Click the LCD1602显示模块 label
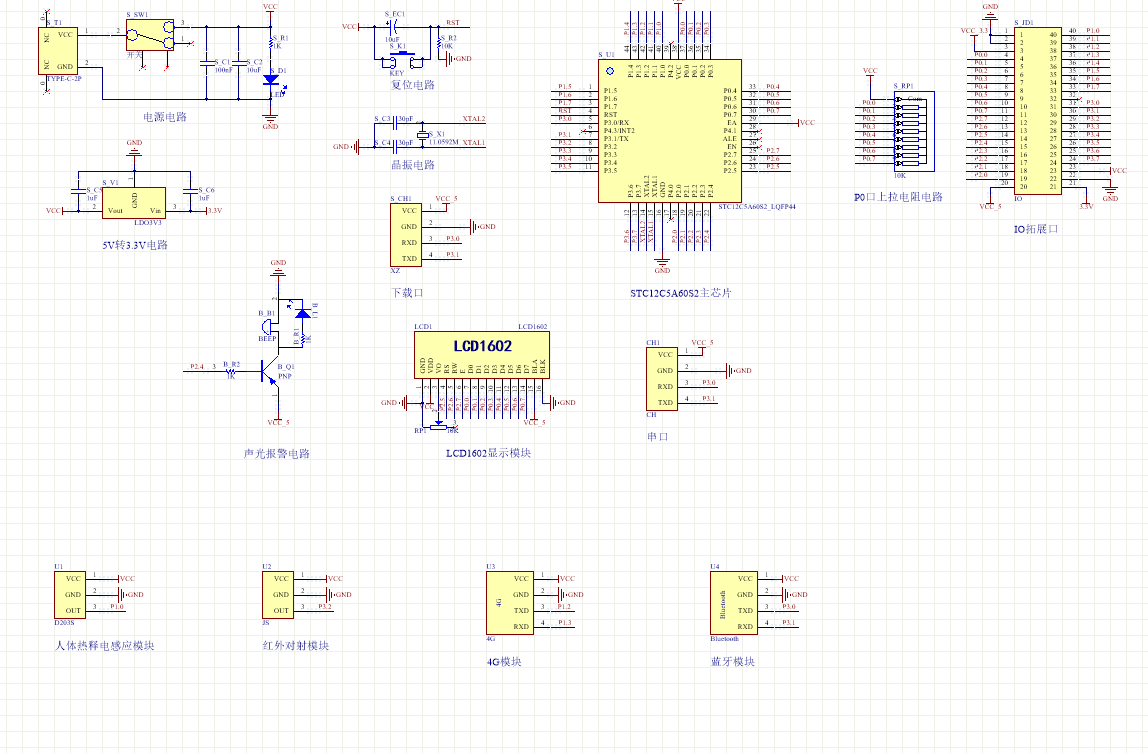The width and height of the screenshot is (1148, 753). [488, 453]
